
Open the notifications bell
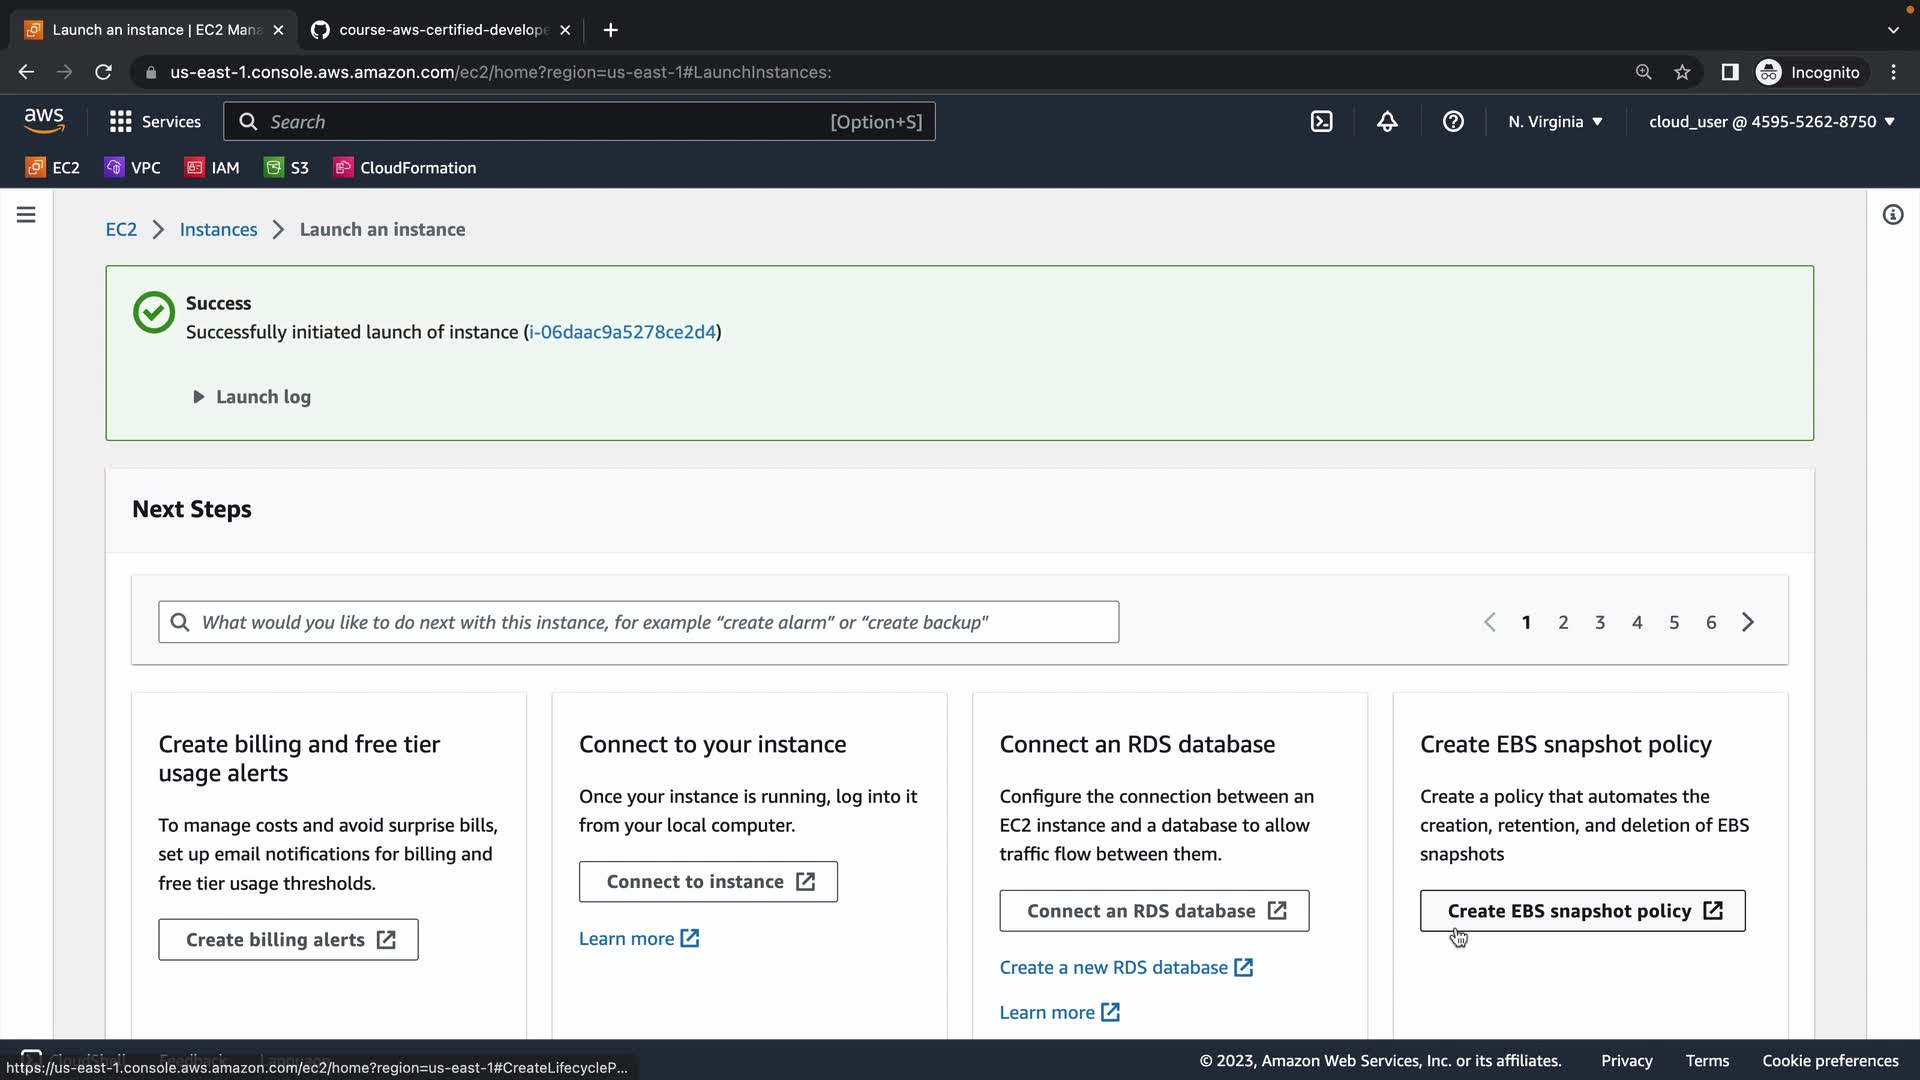[1387, 121]
